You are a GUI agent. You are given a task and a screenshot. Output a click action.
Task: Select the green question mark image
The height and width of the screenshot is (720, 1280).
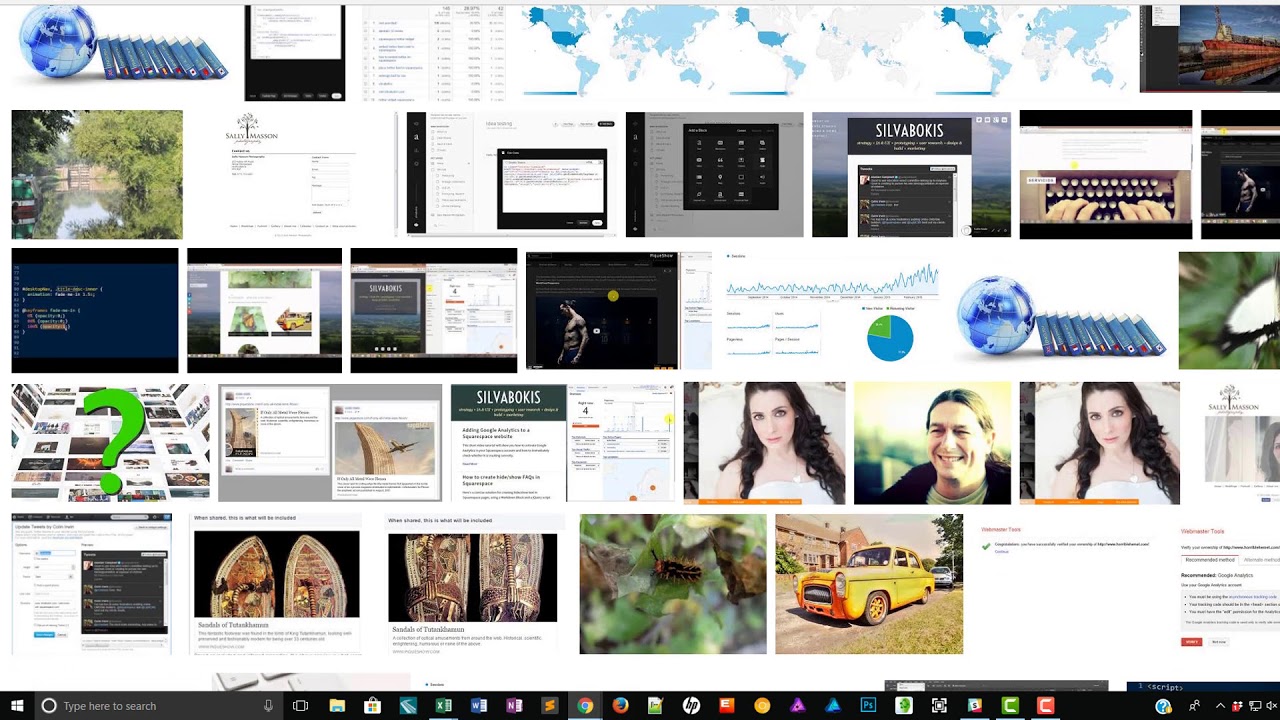[110, 442]
